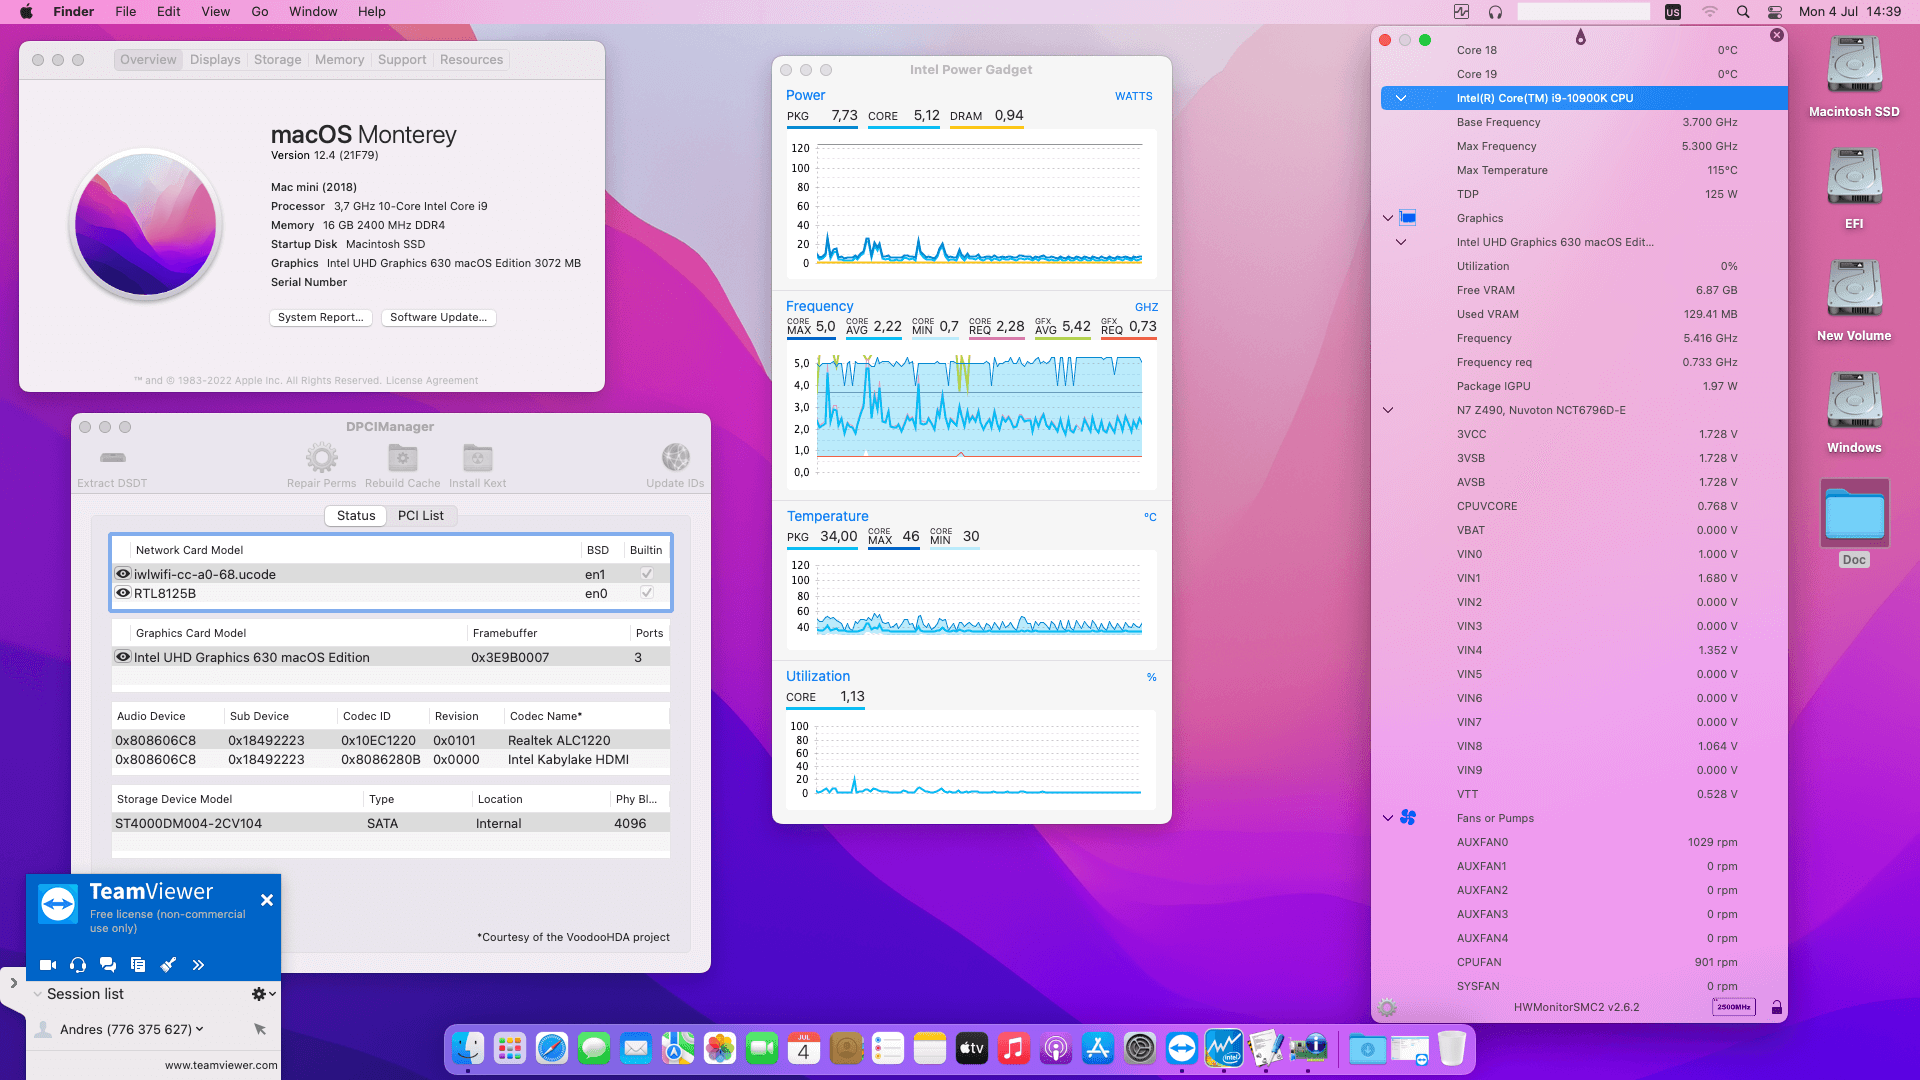
Task: Click Install Kext icon in DPCIManager
Action: click(477, 458)
